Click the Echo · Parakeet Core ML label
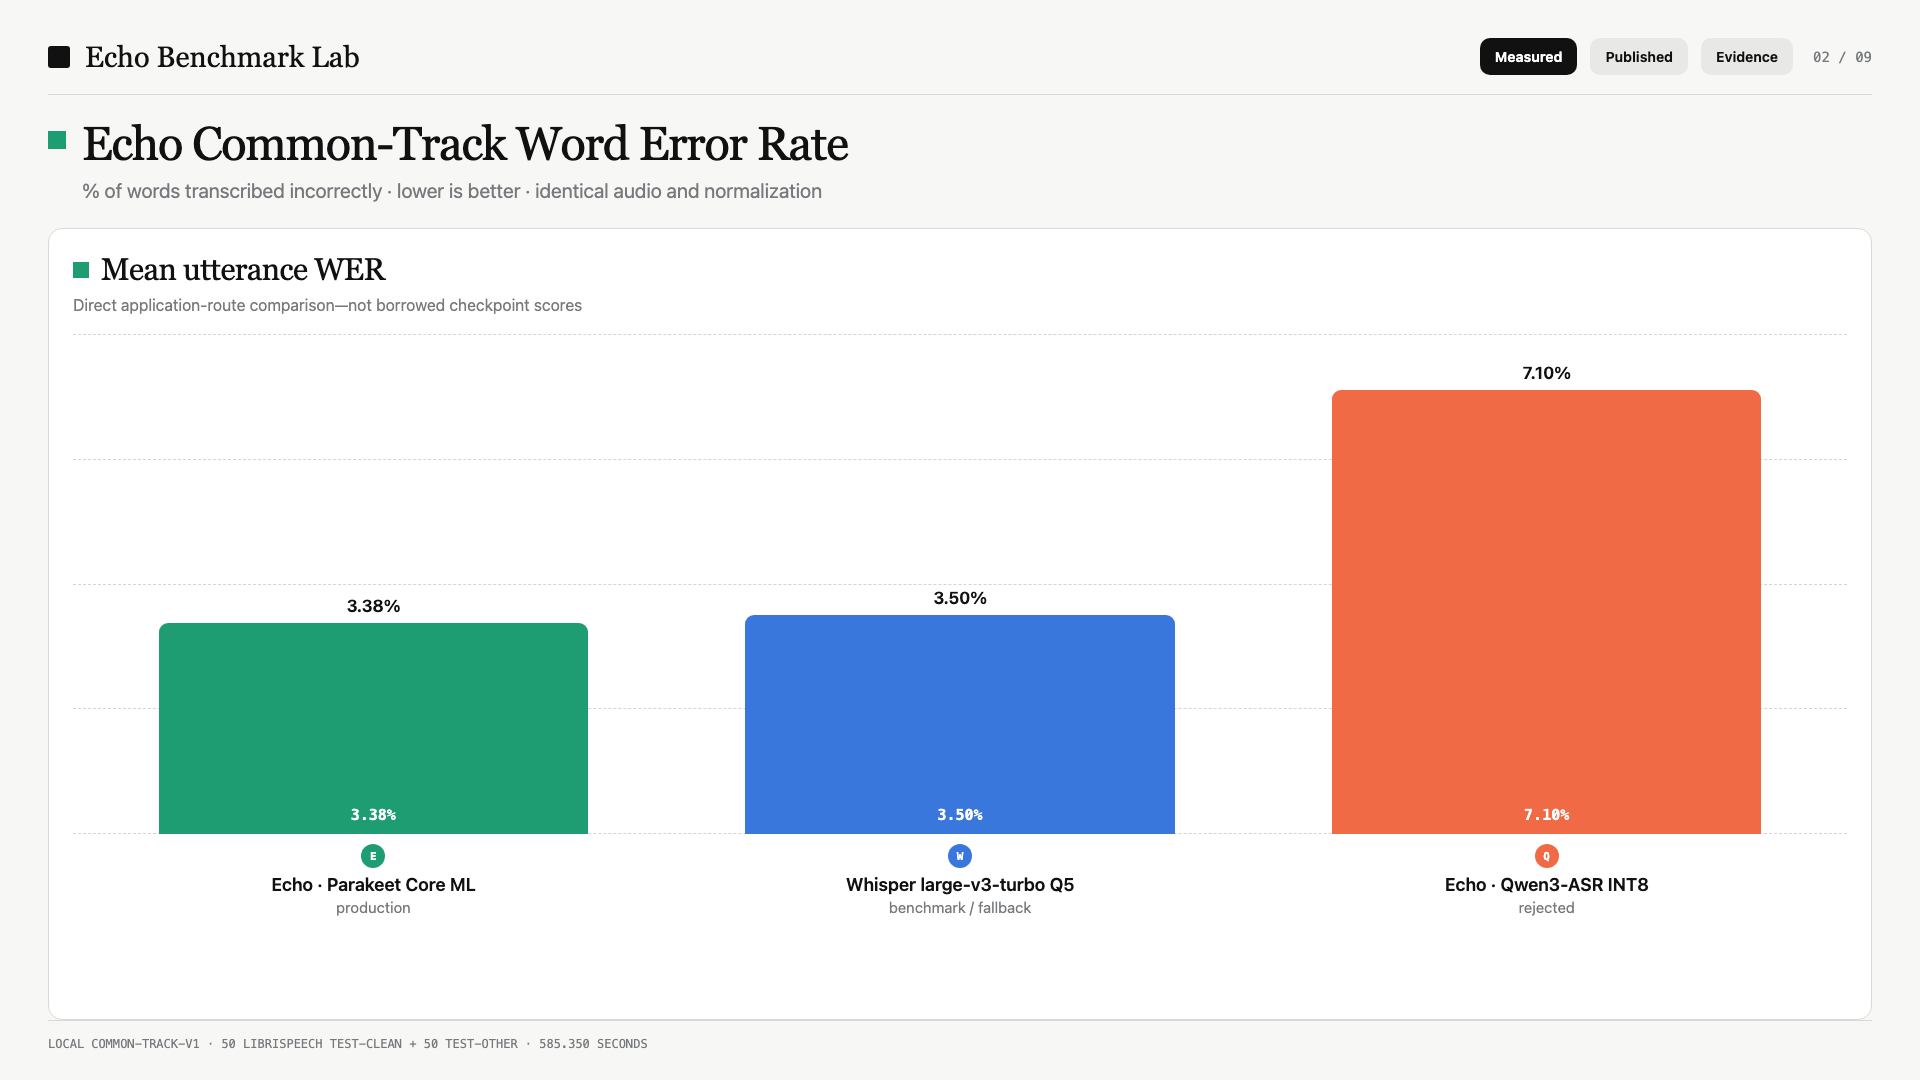 tap(373, 885)
